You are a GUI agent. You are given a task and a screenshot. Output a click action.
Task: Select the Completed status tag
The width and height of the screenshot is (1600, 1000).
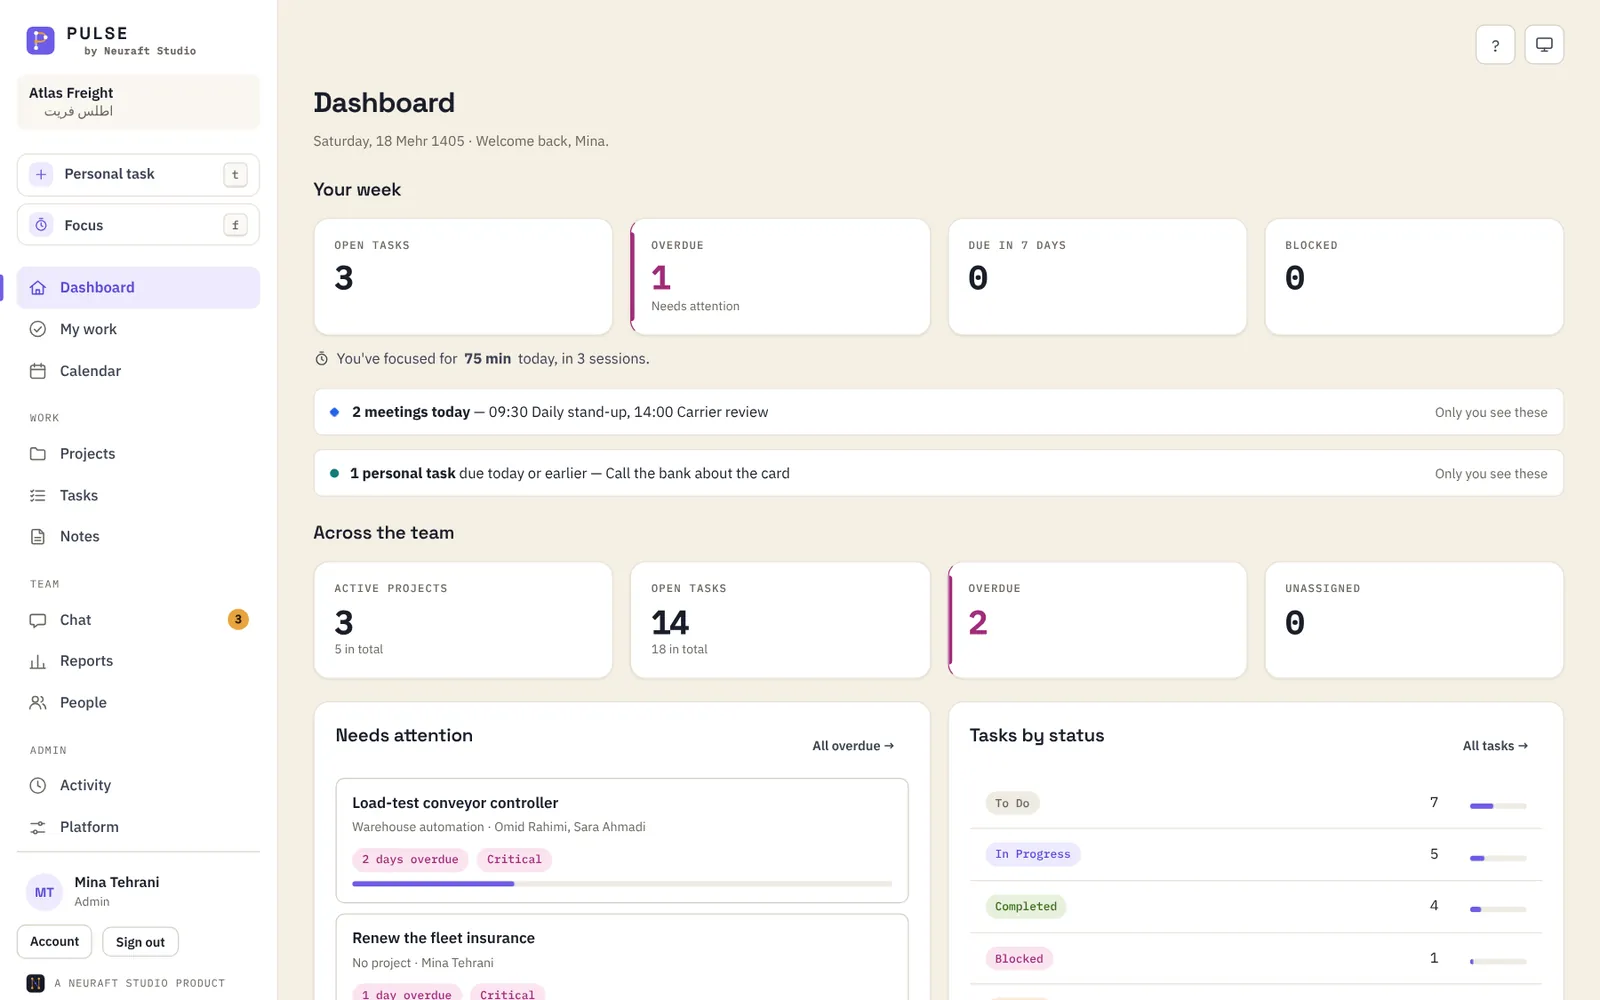coord(1025,907)
